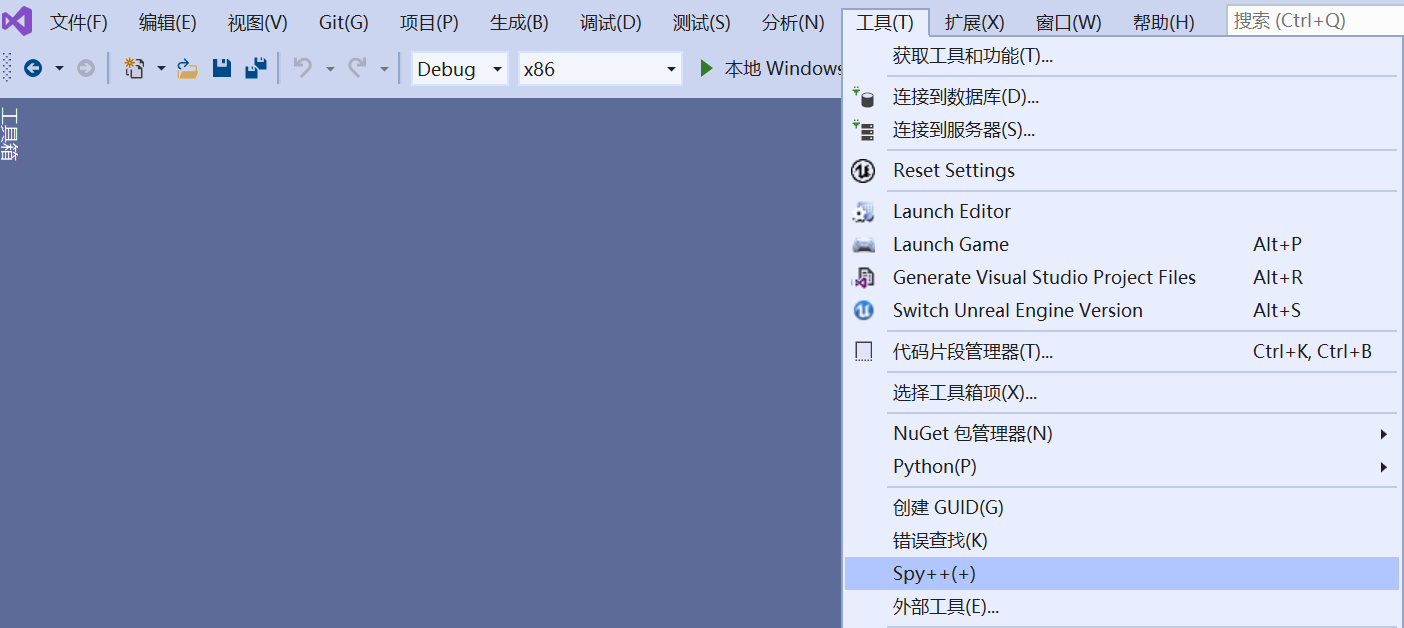This screenshot has height=628, width=1404.
Task: Open the 扩展(X) menu
Action: [x=973, y=20]
